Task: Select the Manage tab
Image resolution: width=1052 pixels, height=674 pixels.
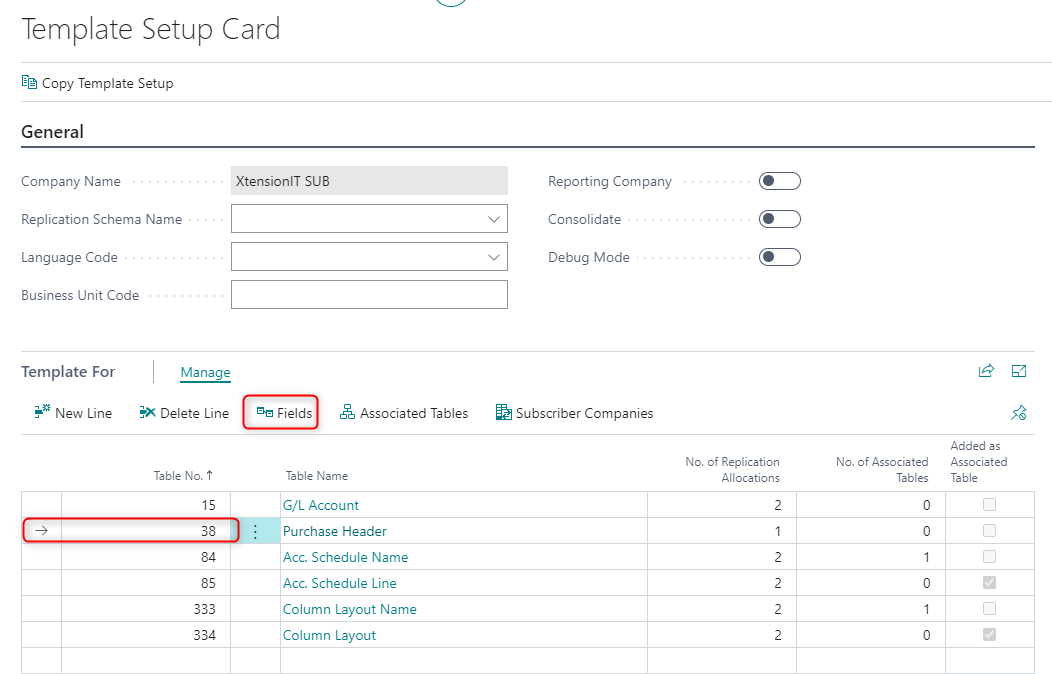Action: click(205, 372)
